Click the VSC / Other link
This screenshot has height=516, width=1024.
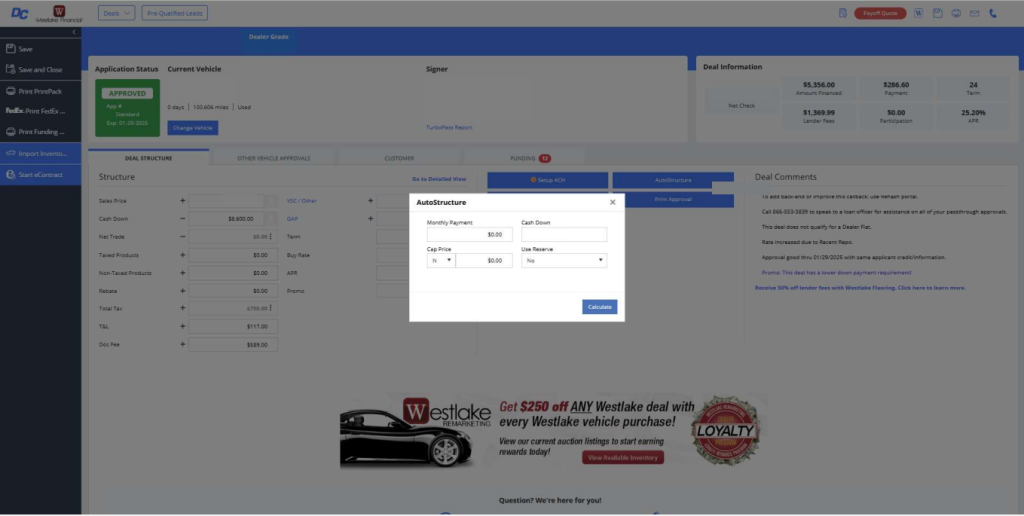pos(302,201)
